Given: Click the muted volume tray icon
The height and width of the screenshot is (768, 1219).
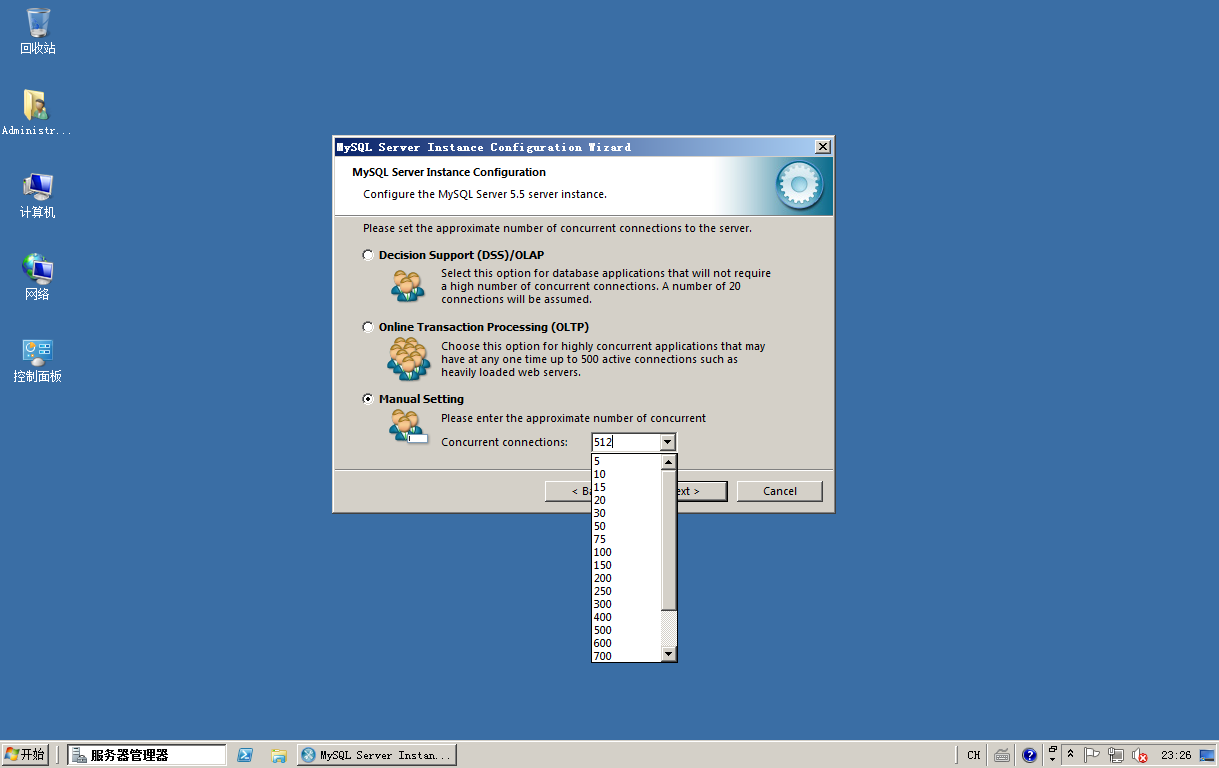Looking at the screenshot, I should [x=1138, y=755].
